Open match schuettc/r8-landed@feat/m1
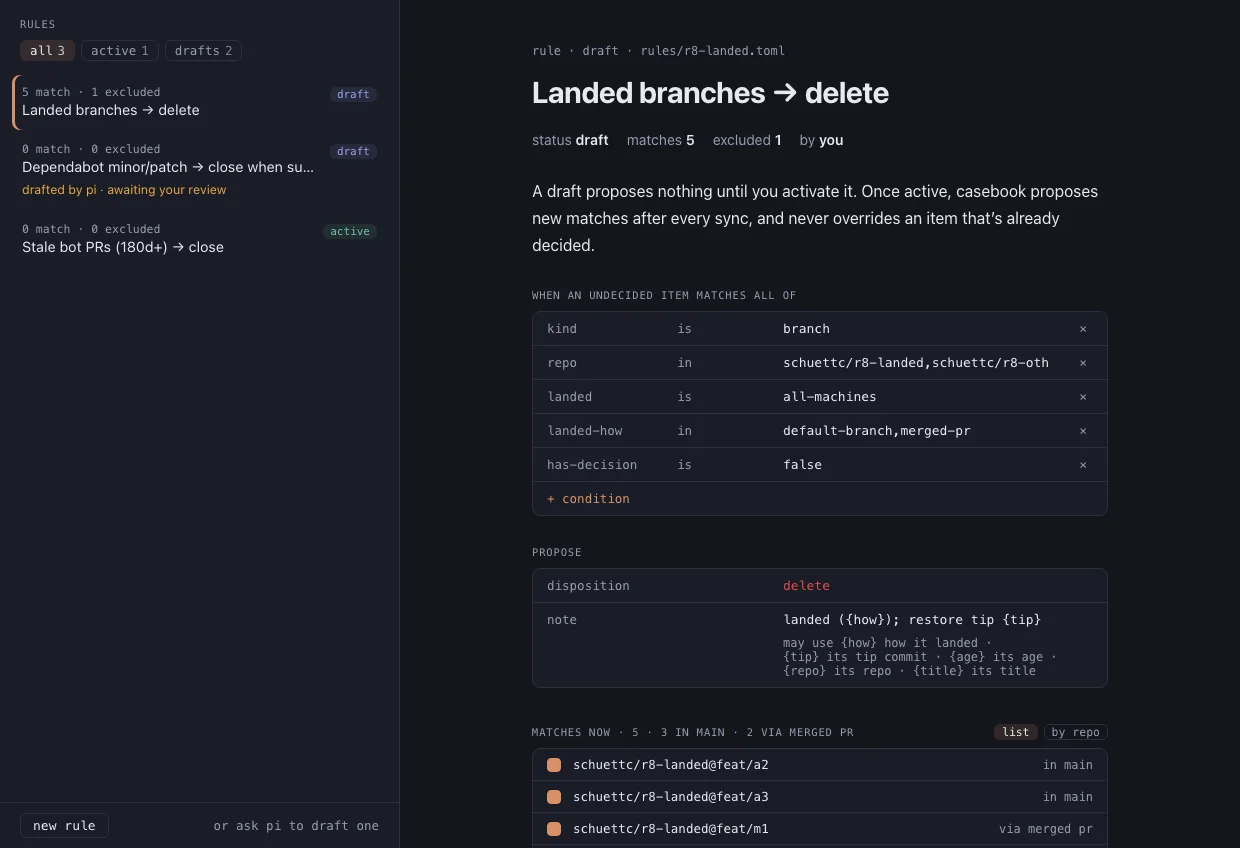The height and width of the screenshot is (848, 1240). pyautogui.click(x=819, y=829)
